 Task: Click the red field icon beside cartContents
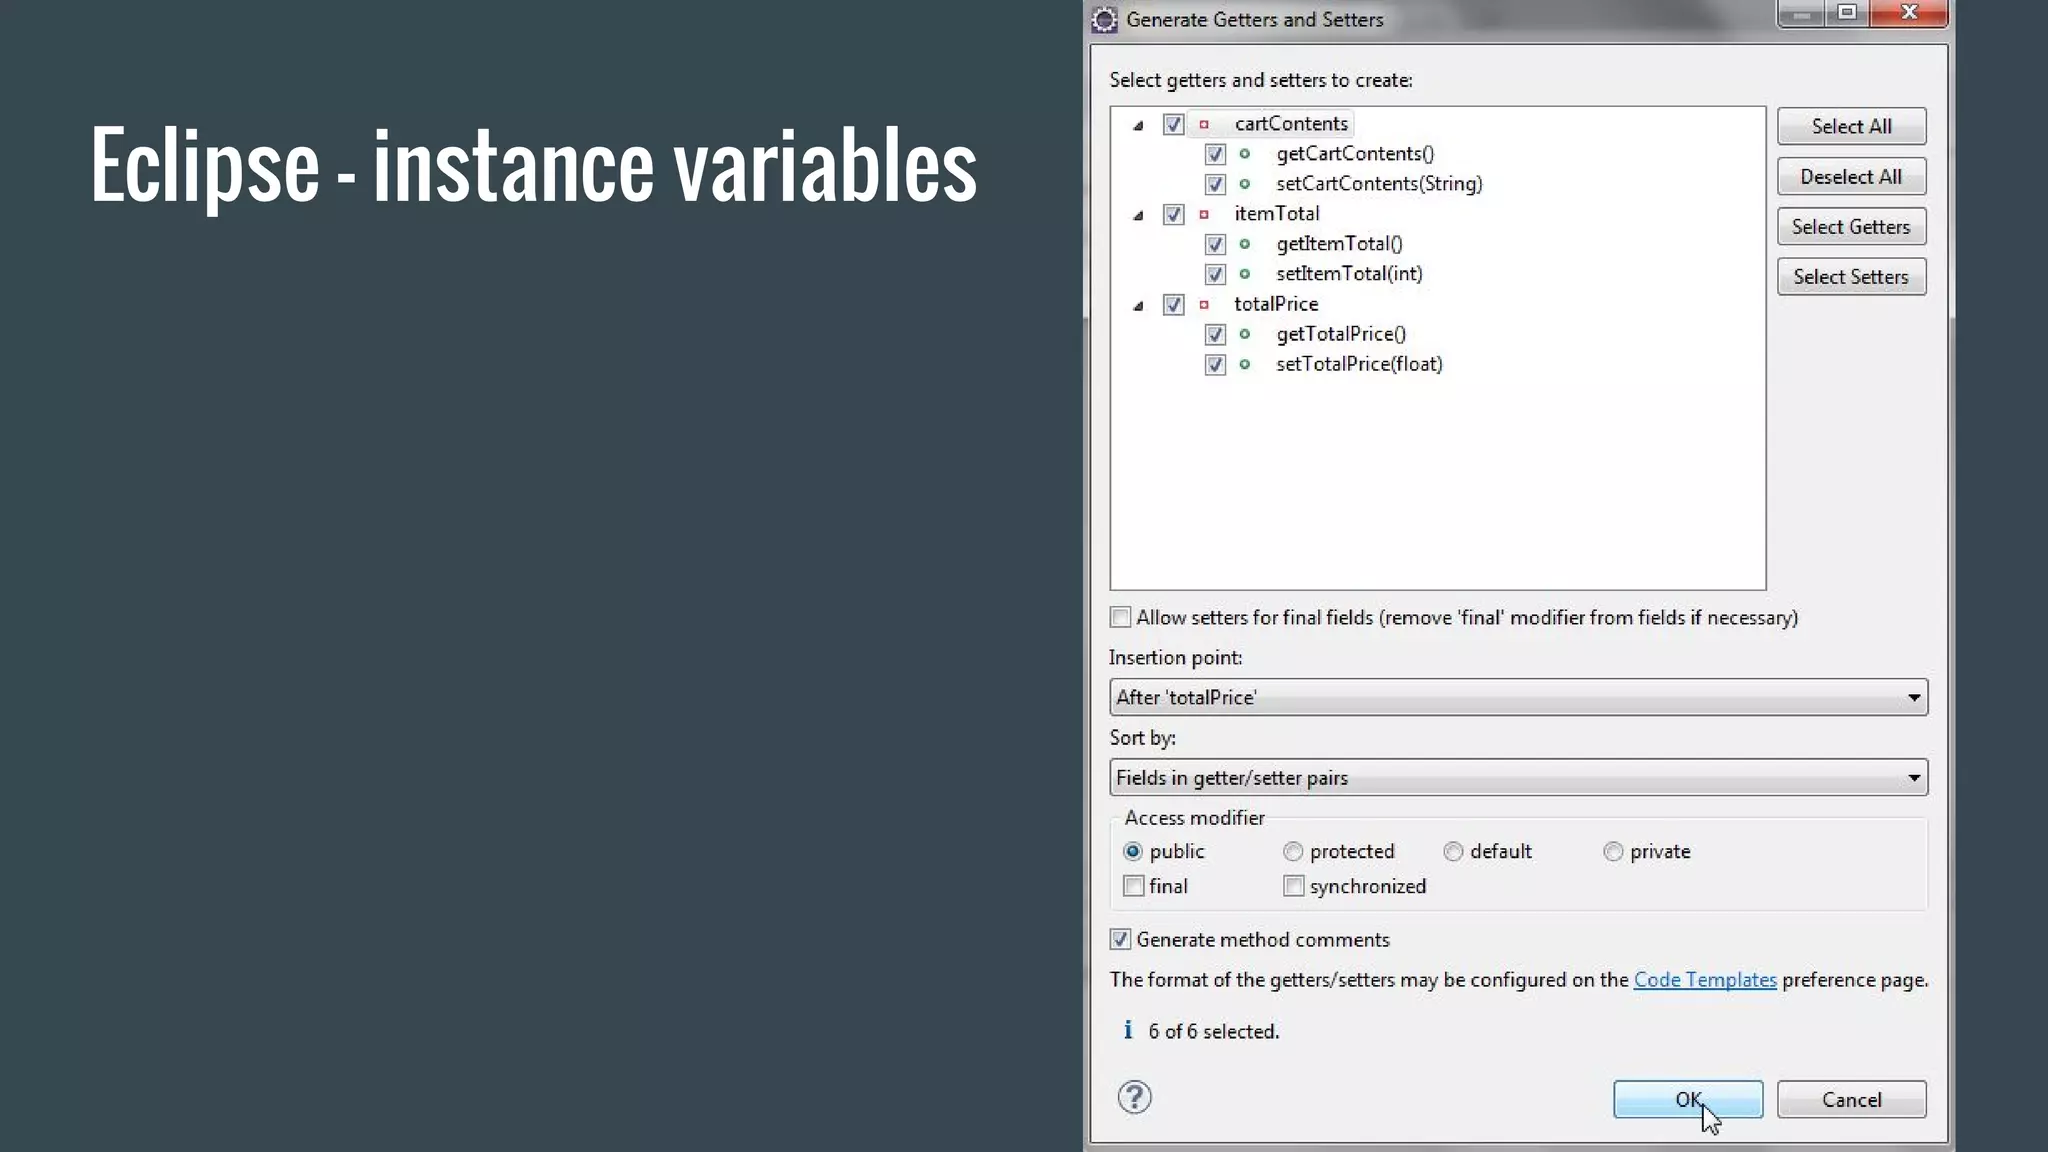click(1204, 124)
